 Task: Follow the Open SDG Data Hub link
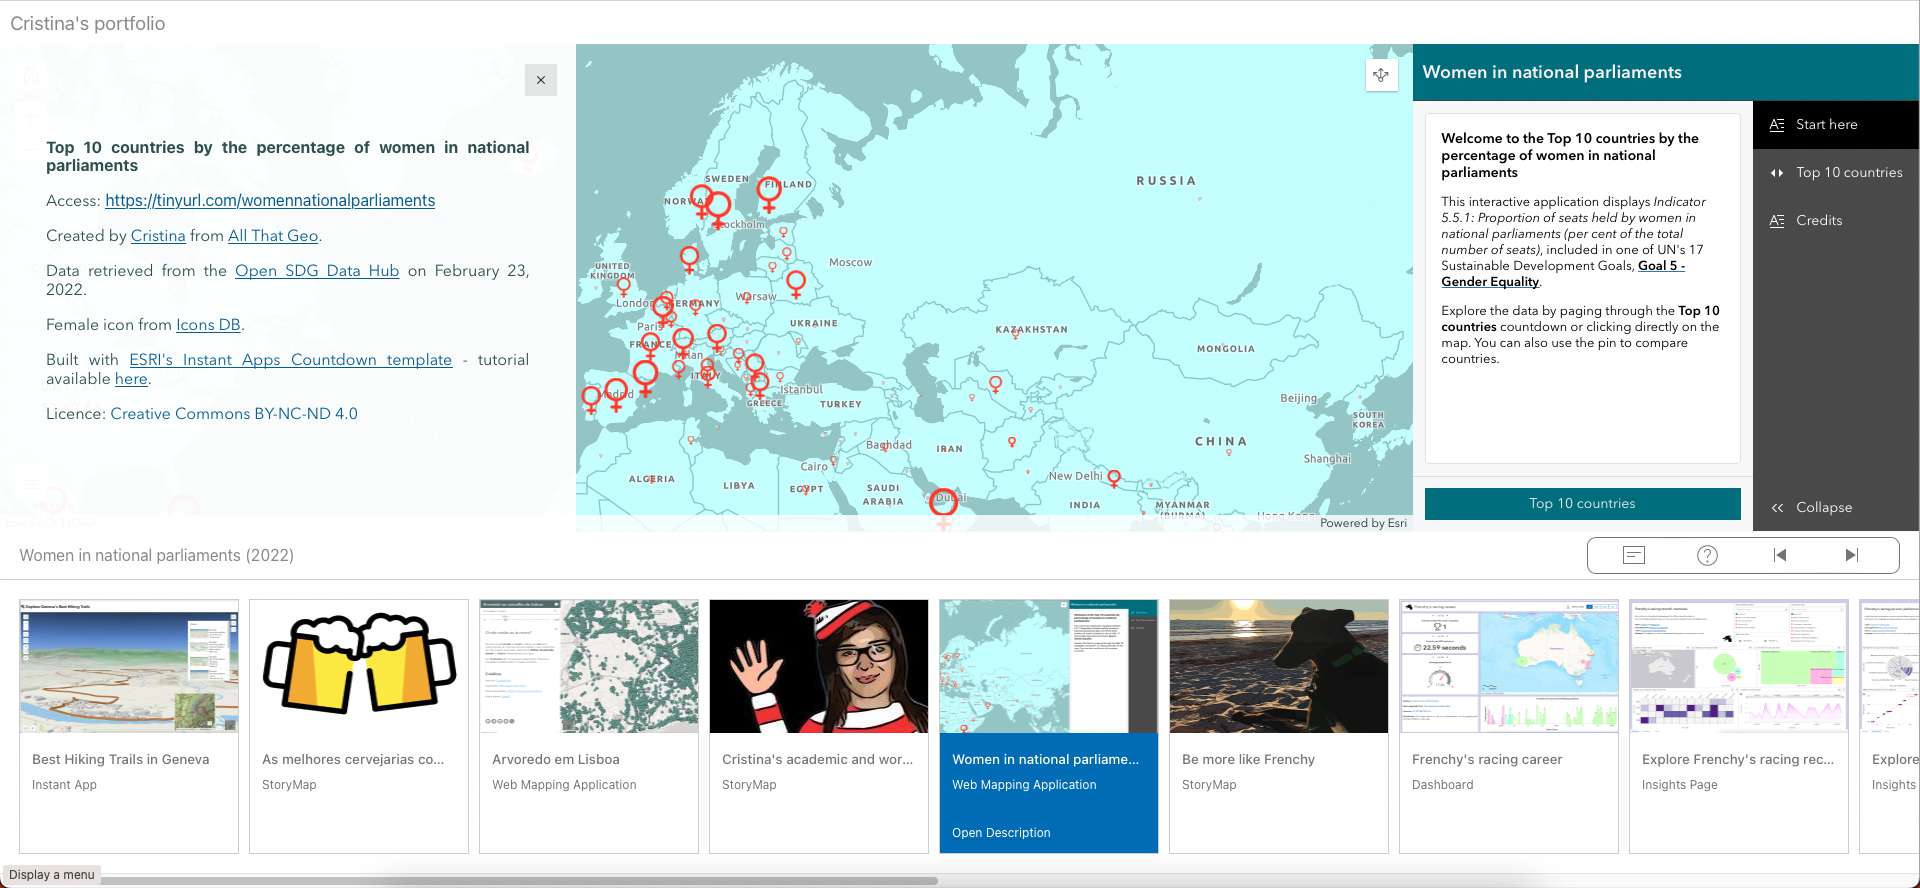tap(317, 271)
